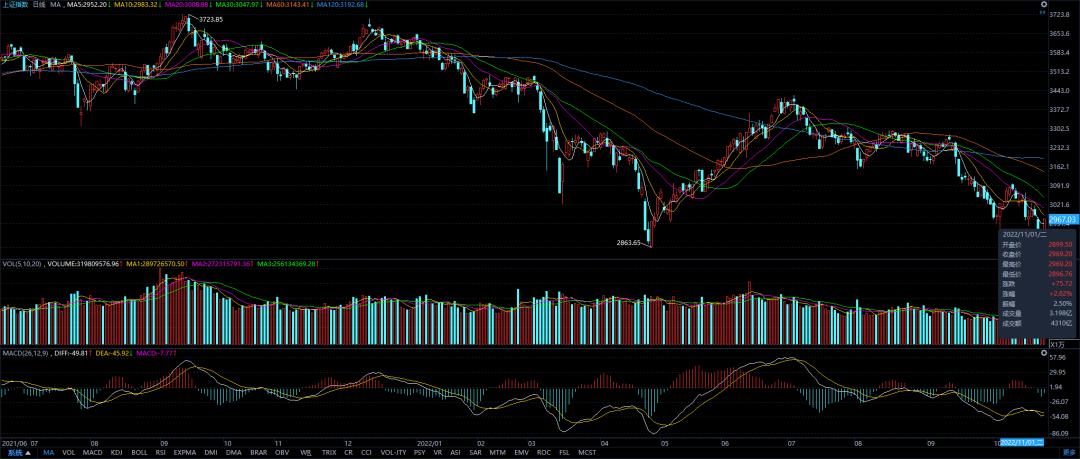This screenshot has width=1080, height=459.
Task: Click the DEA:-45.92 legend value
Action: (110, 353)
